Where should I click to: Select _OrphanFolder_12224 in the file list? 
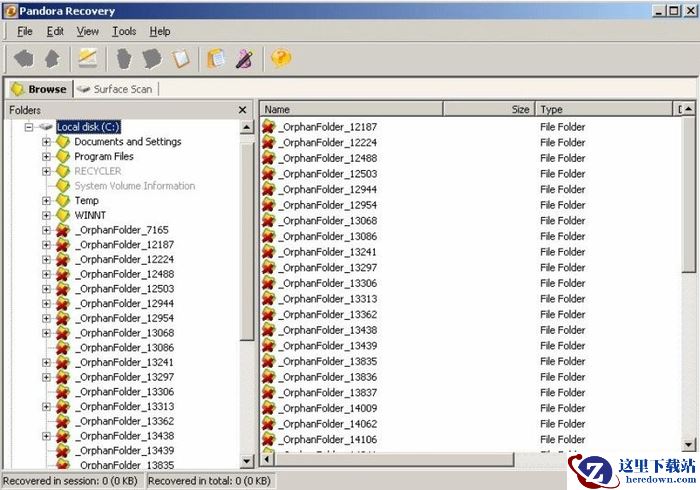[328, 142]
